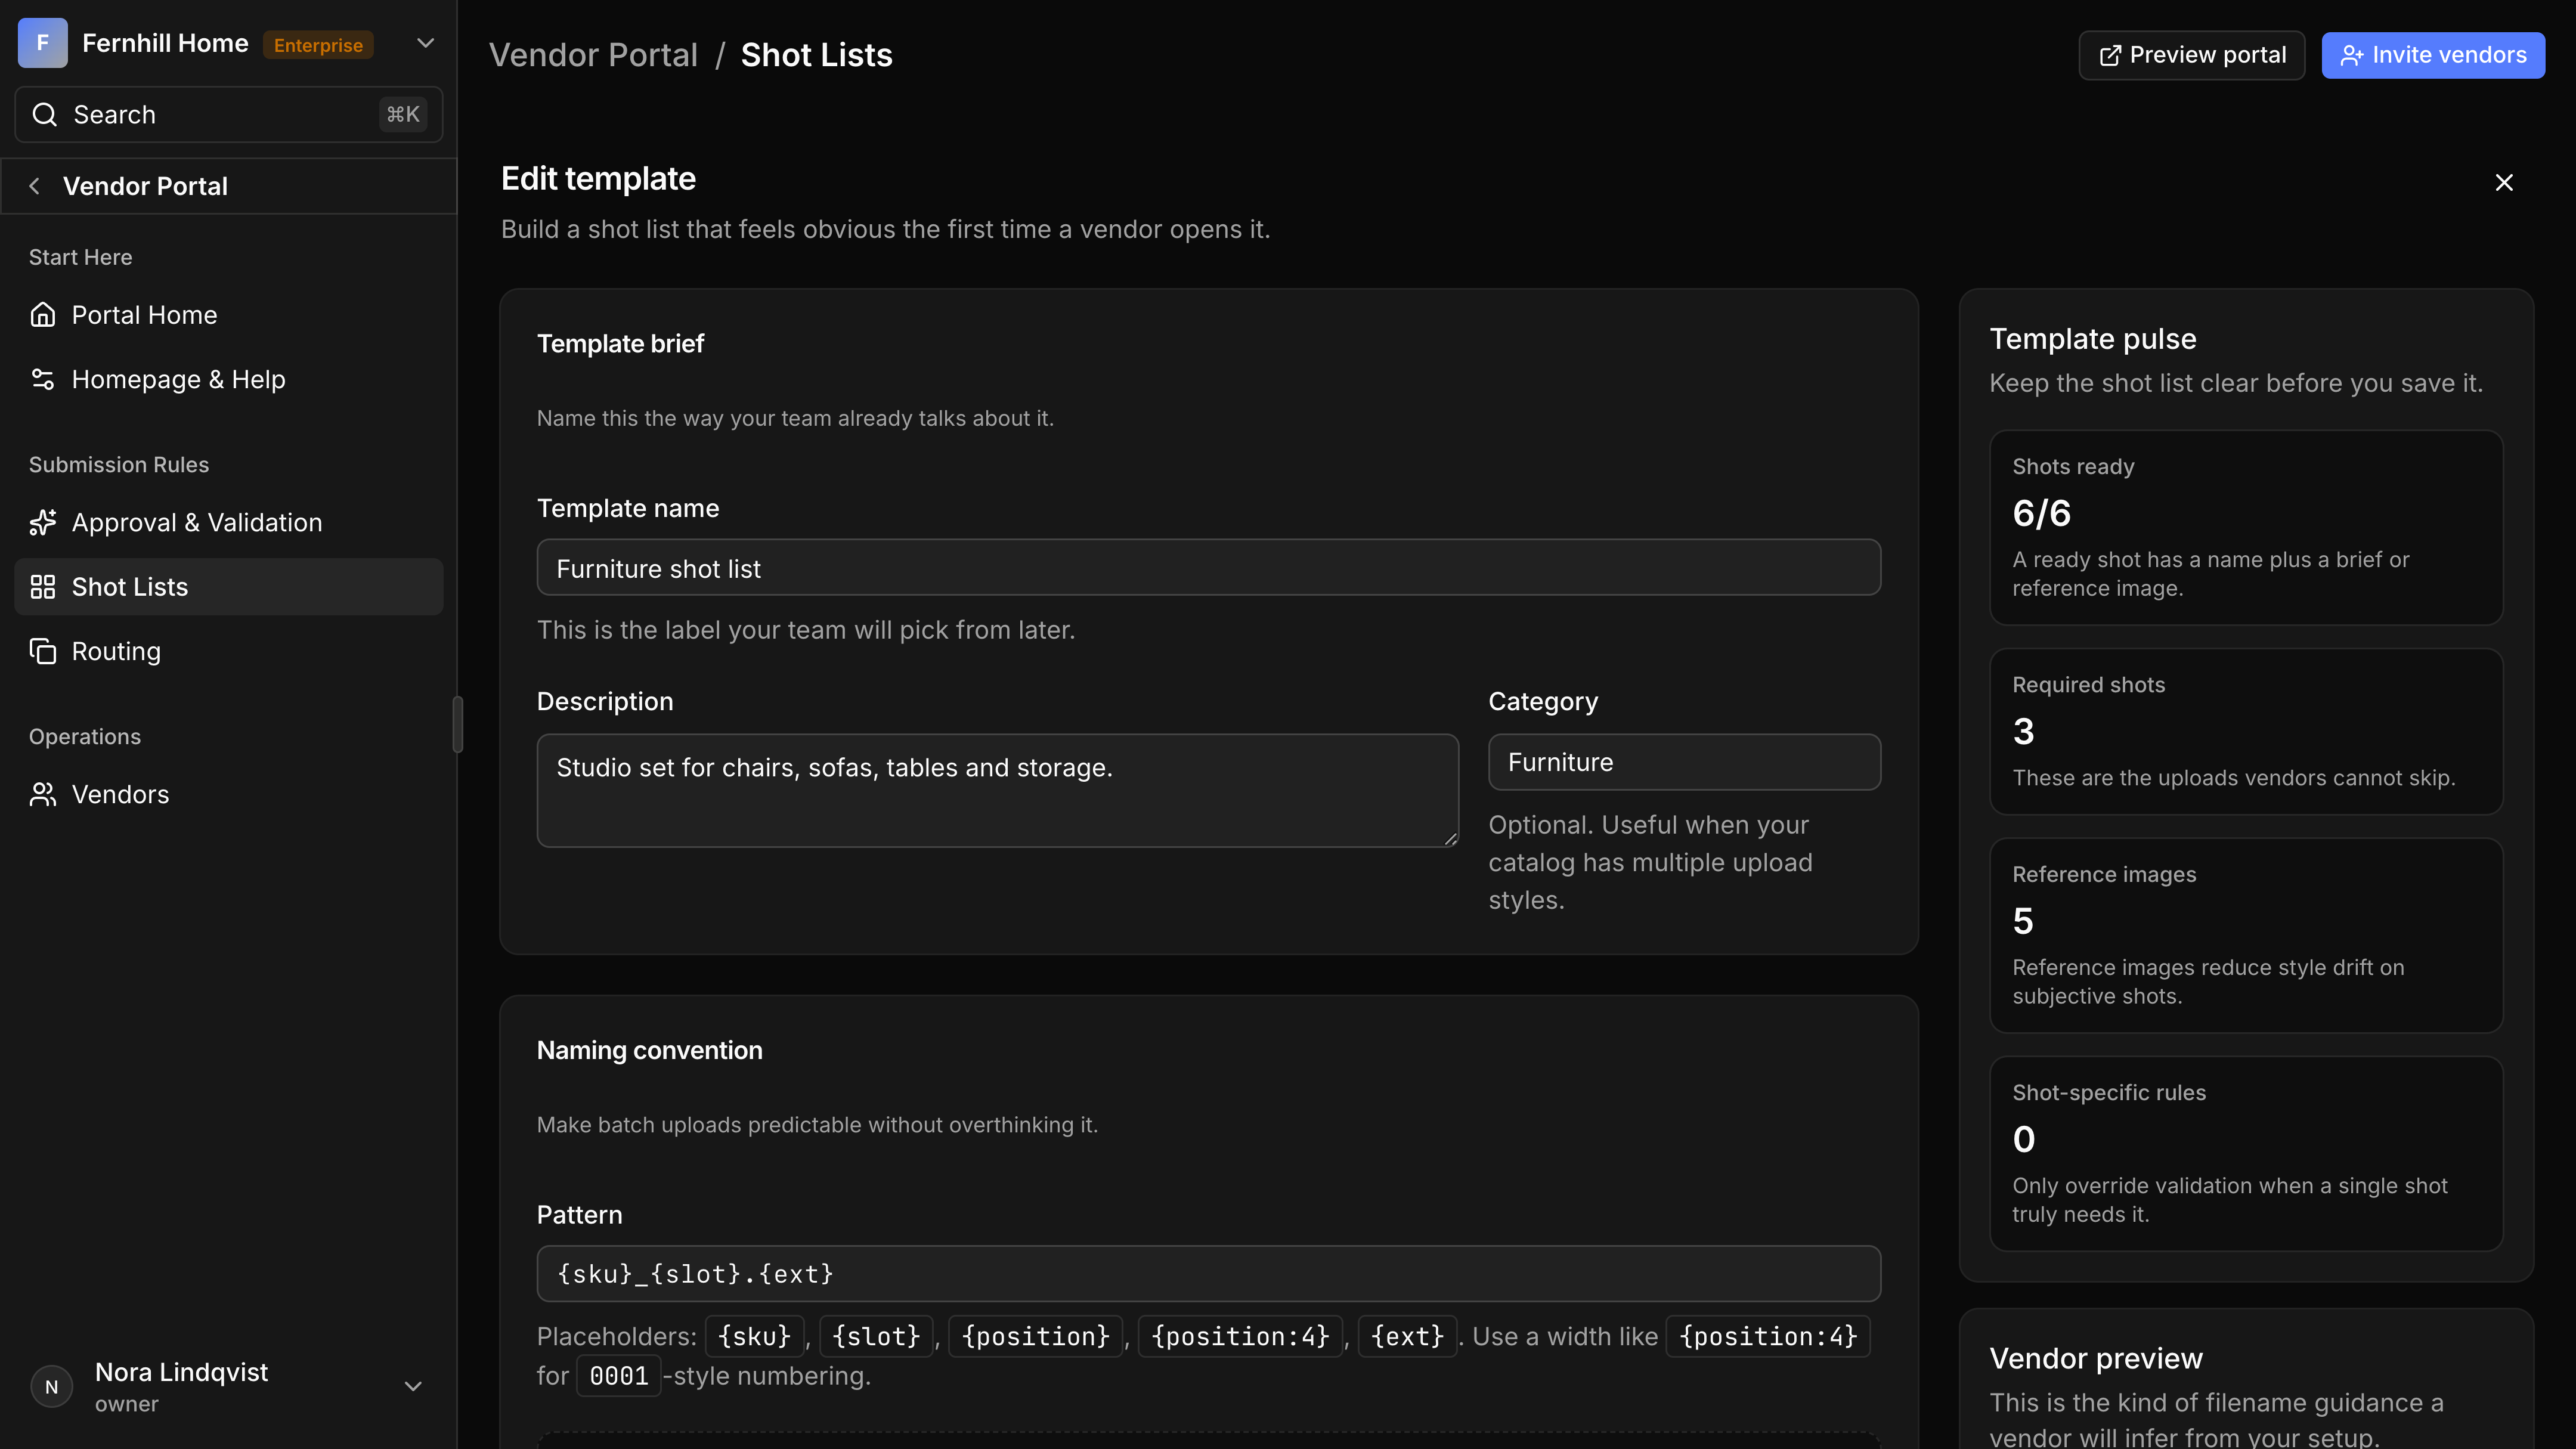Open the Portal Home home icon
The width and height of the screenshot is (2576, 1449).
coord(42,315)
